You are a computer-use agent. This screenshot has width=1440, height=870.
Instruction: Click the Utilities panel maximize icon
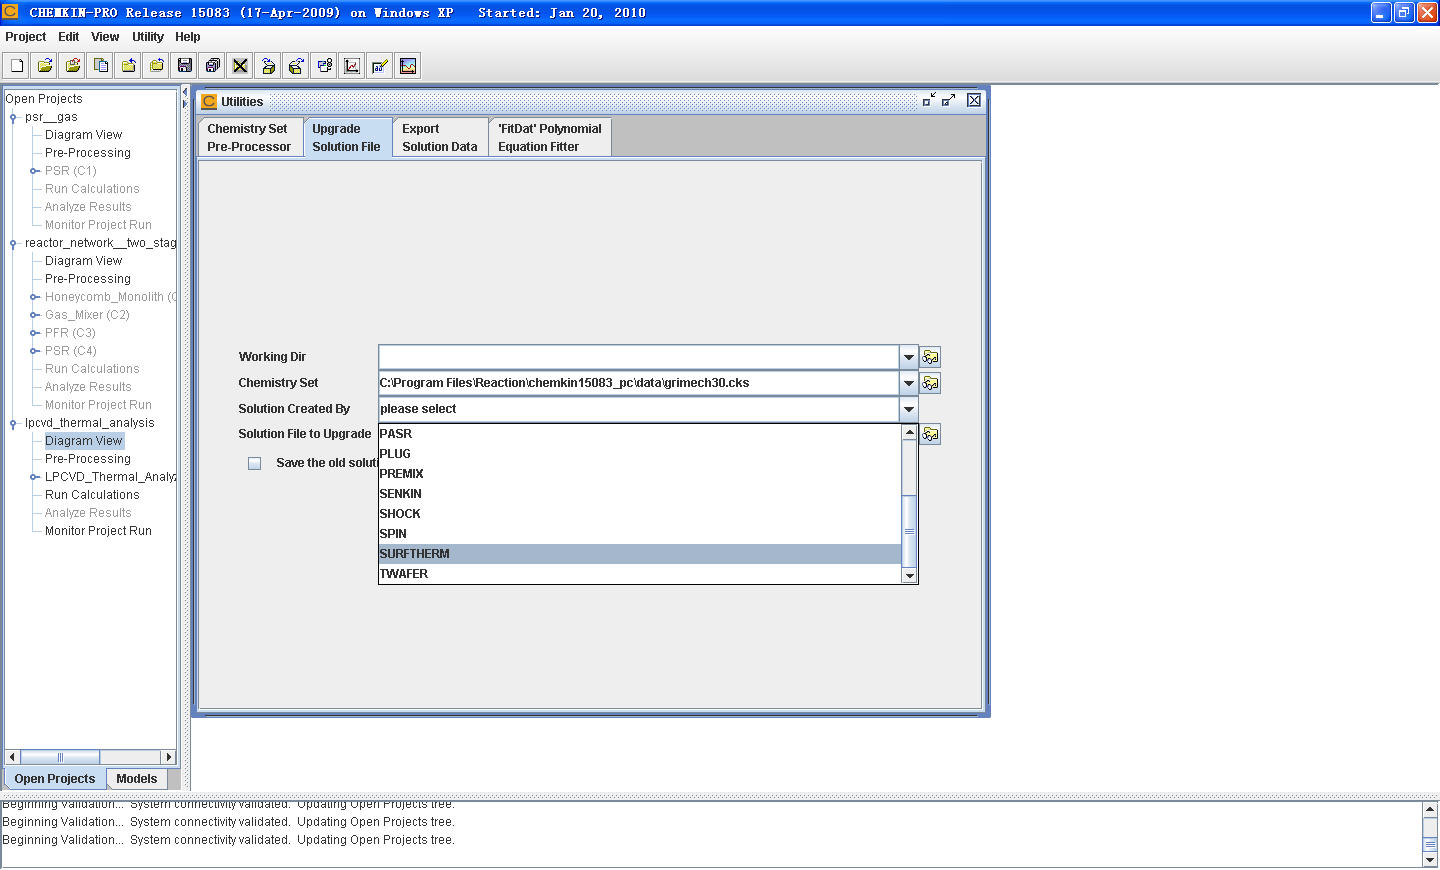pyautogui.click(x=948, y=100)
